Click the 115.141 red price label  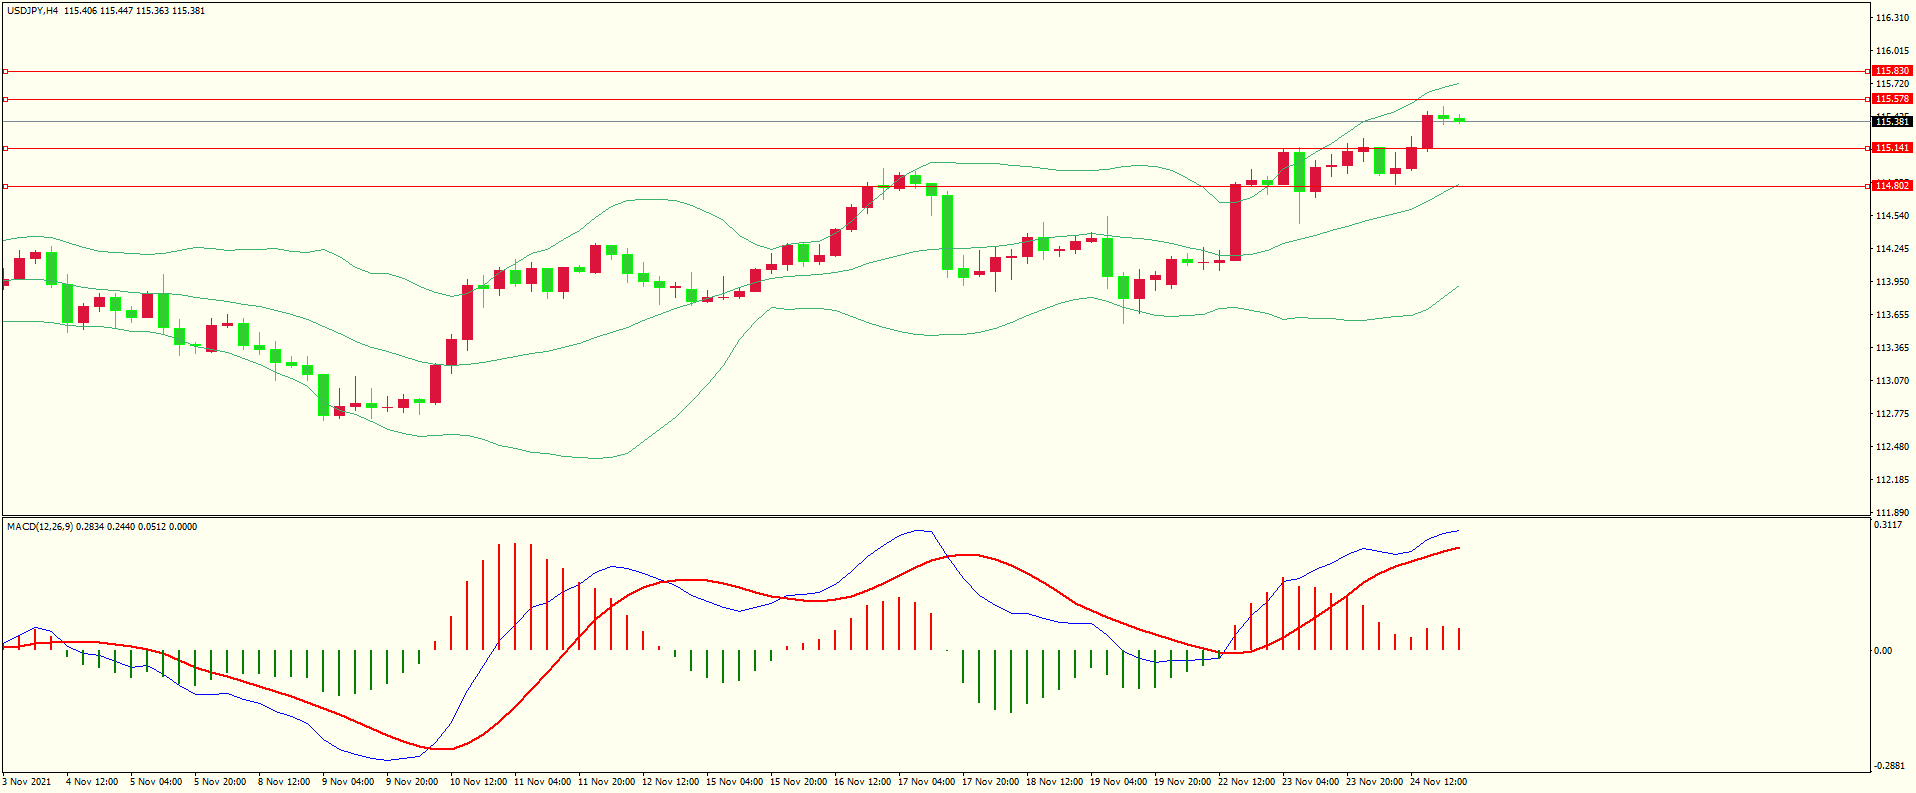click(x=1892, y=148)
